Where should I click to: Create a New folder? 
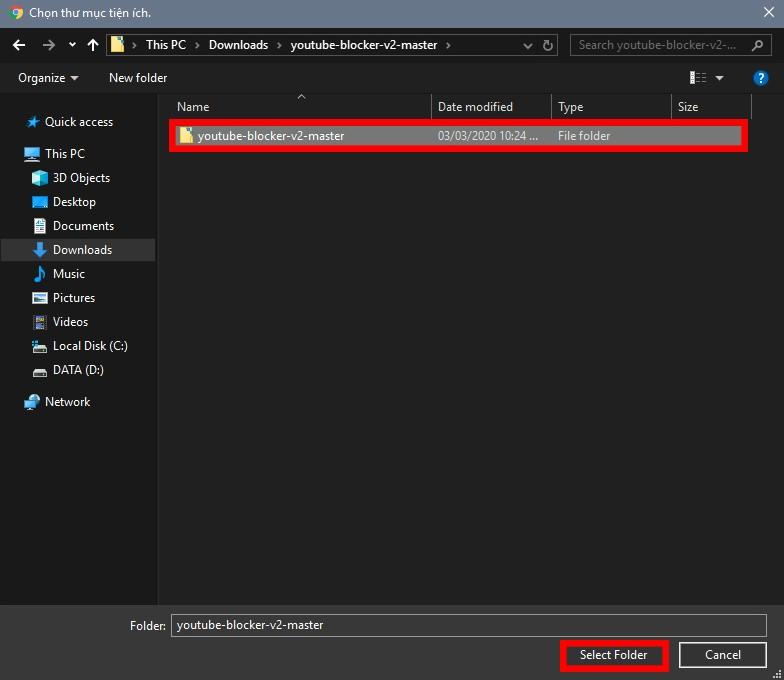(138, 78)
